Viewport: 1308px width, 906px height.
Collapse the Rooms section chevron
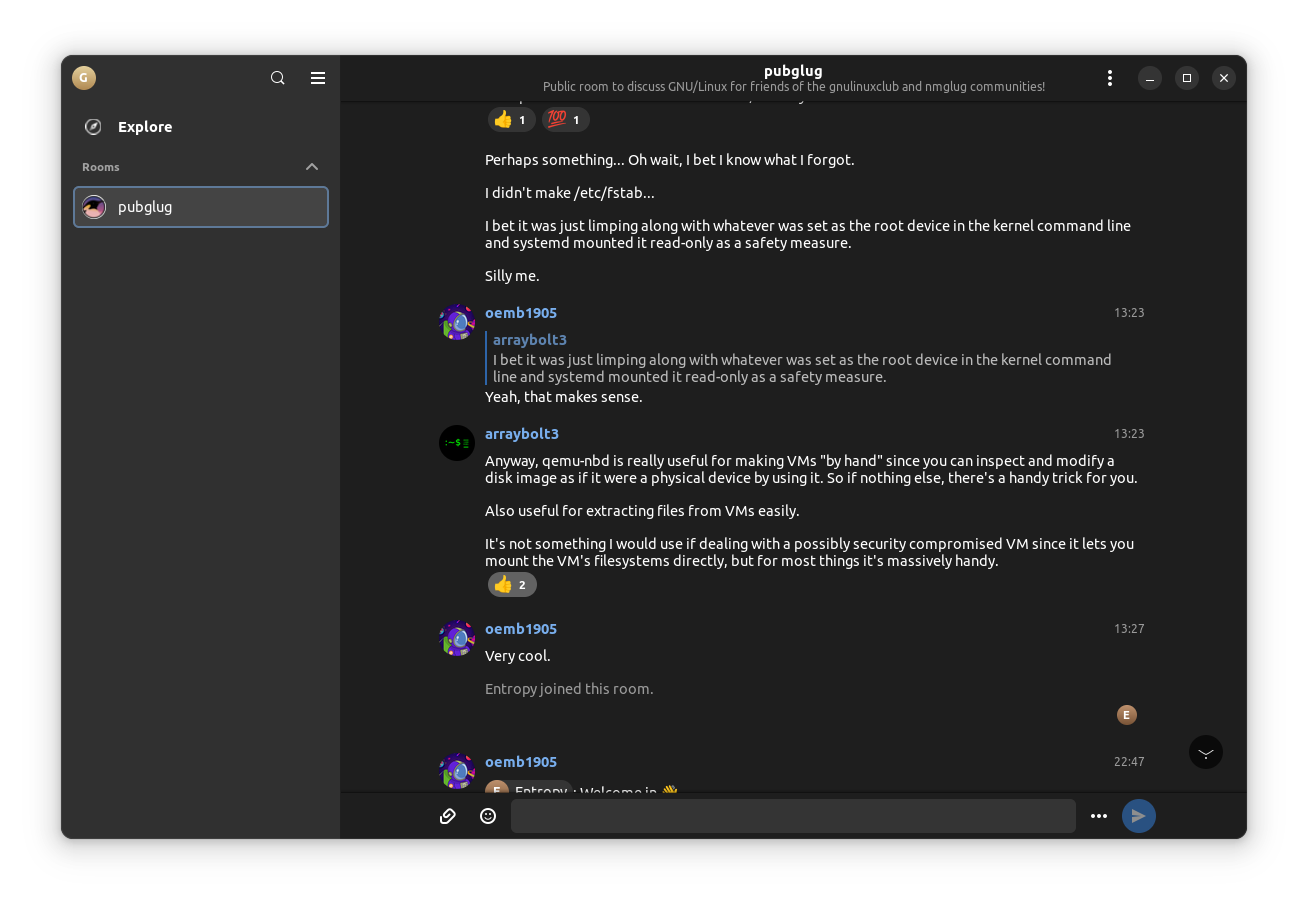tap(312, 166)
